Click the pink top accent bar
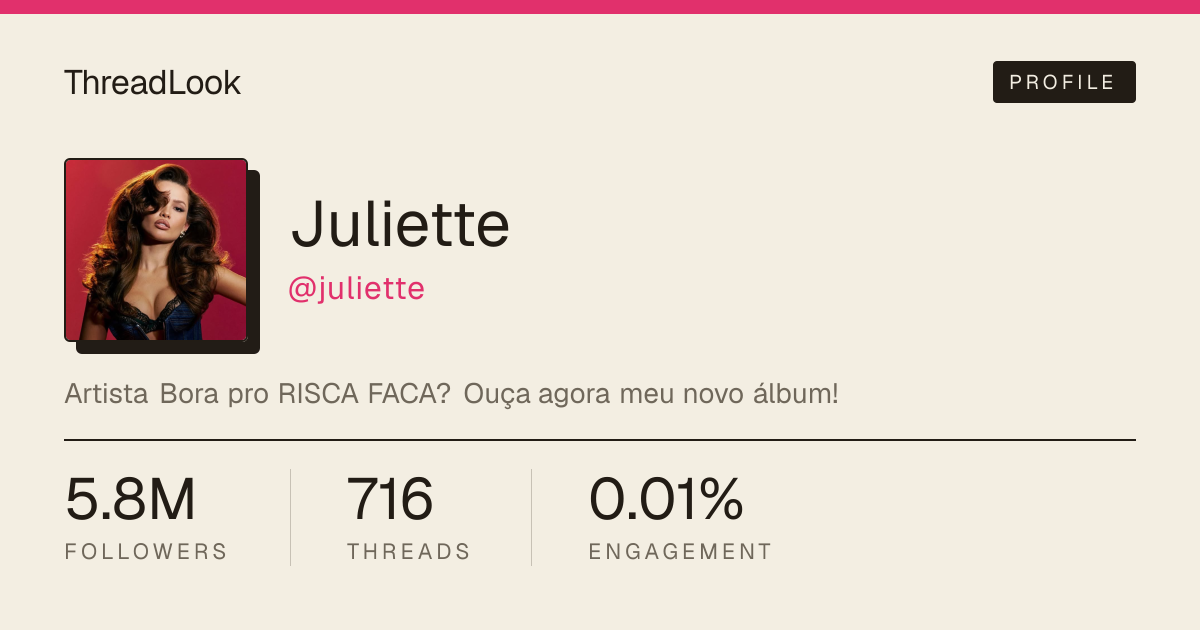 (x=600, y=7)
